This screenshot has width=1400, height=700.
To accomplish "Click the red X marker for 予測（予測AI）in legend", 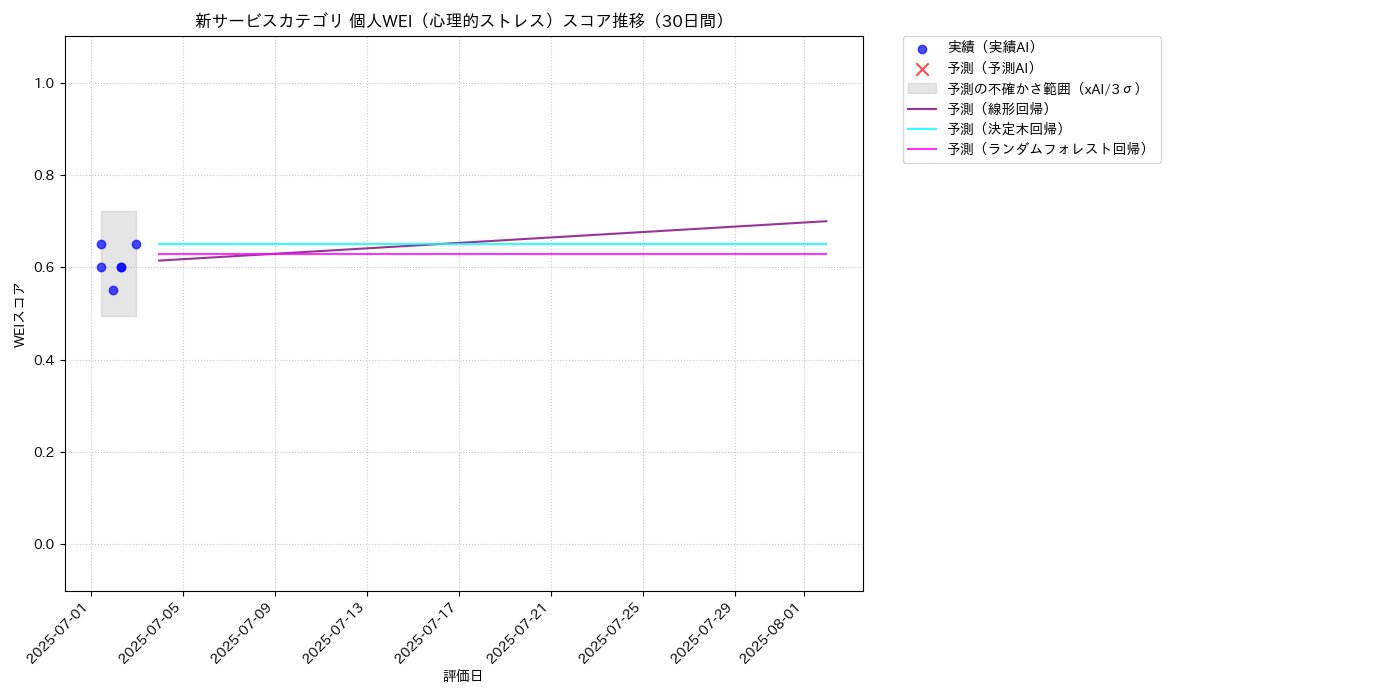I will pyautogui.click(x=922, y=69).
